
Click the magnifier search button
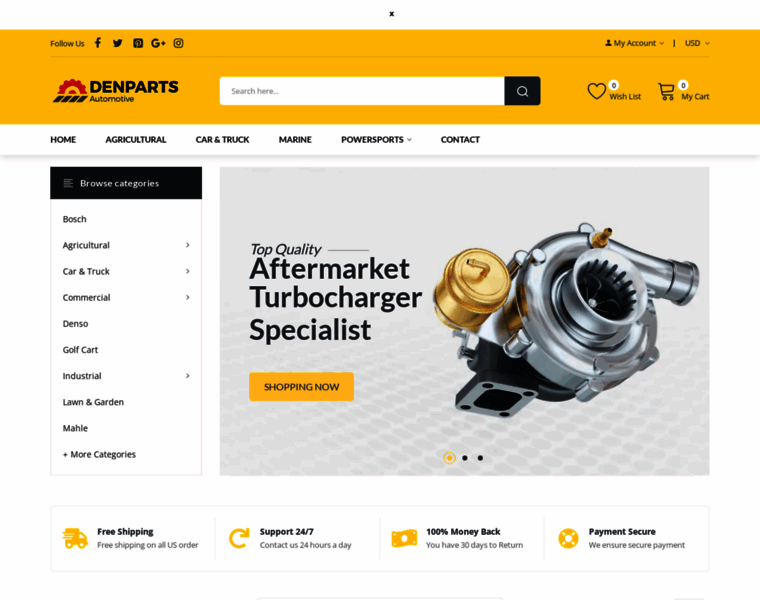click(522, 91)
